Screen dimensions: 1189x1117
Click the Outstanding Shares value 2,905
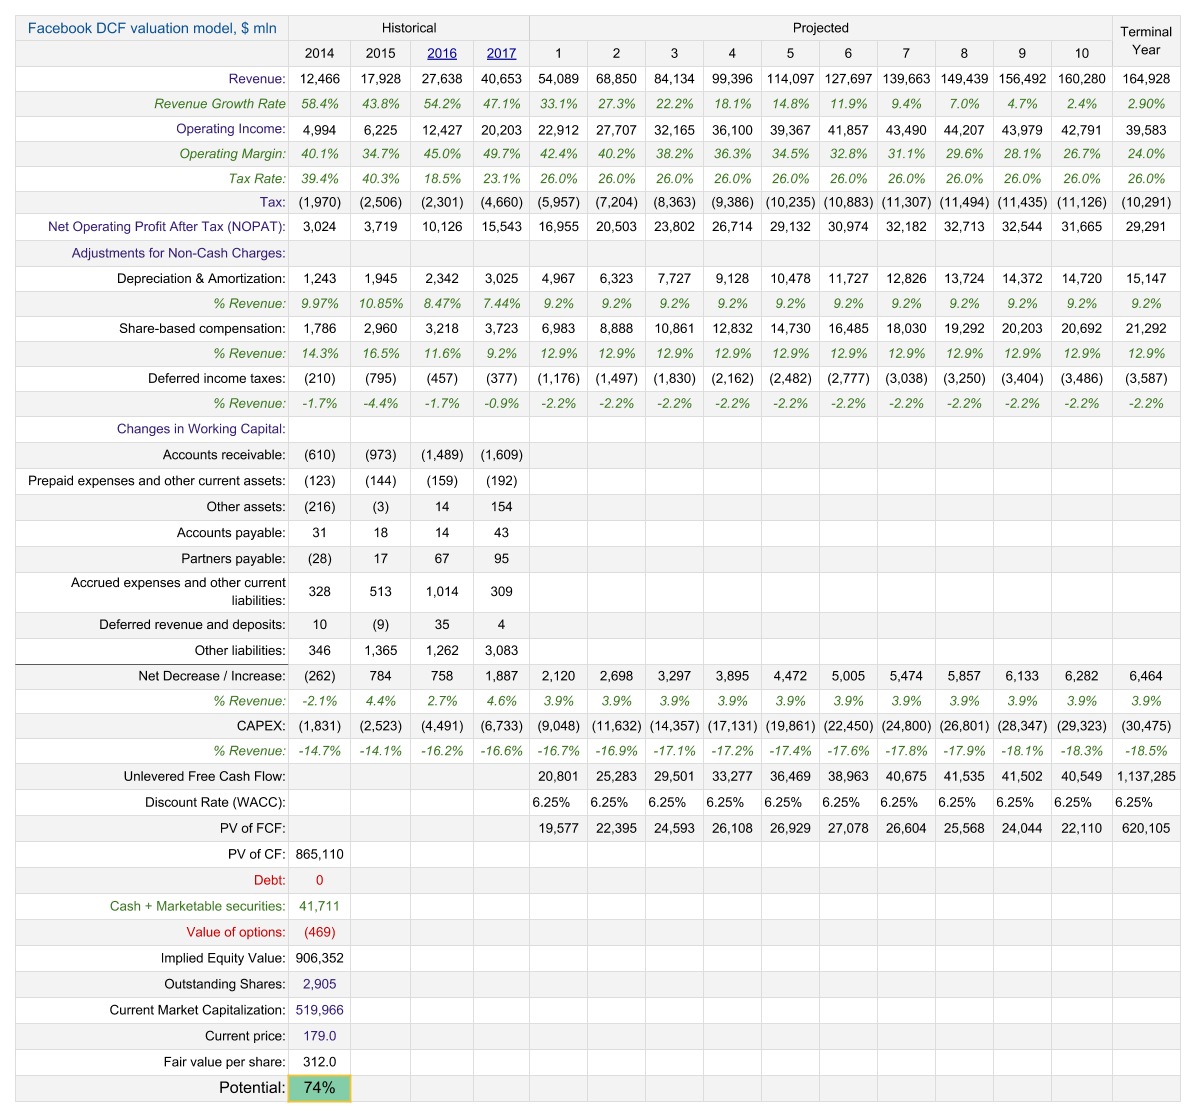pos(319,984)
